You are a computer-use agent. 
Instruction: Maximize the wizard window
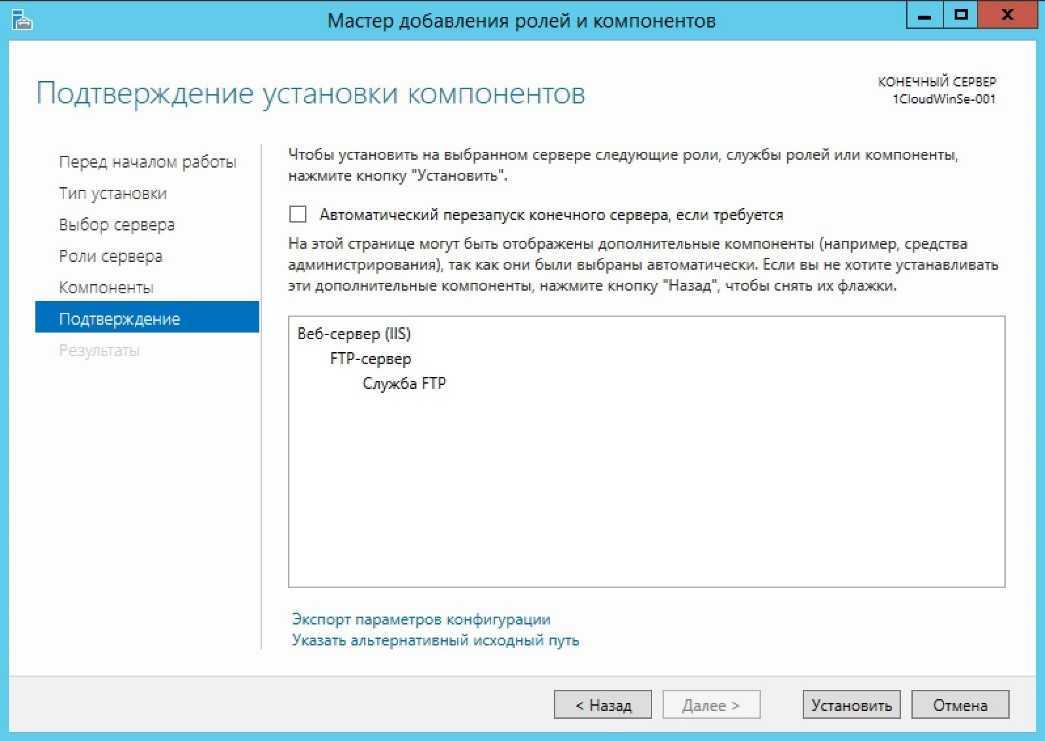click(x=960, y=16)
